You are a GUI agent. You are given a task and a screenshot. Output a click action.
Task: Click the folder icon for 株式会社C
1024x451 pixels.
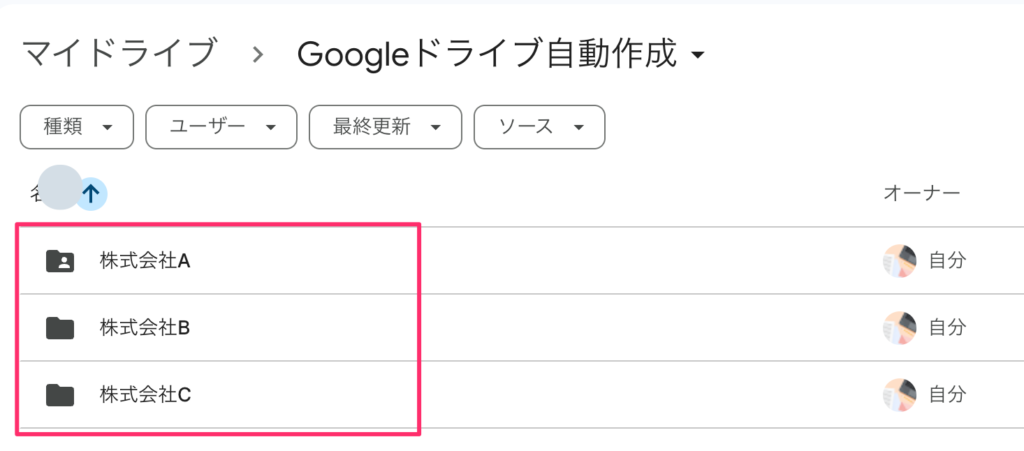[x=61, y=395]
